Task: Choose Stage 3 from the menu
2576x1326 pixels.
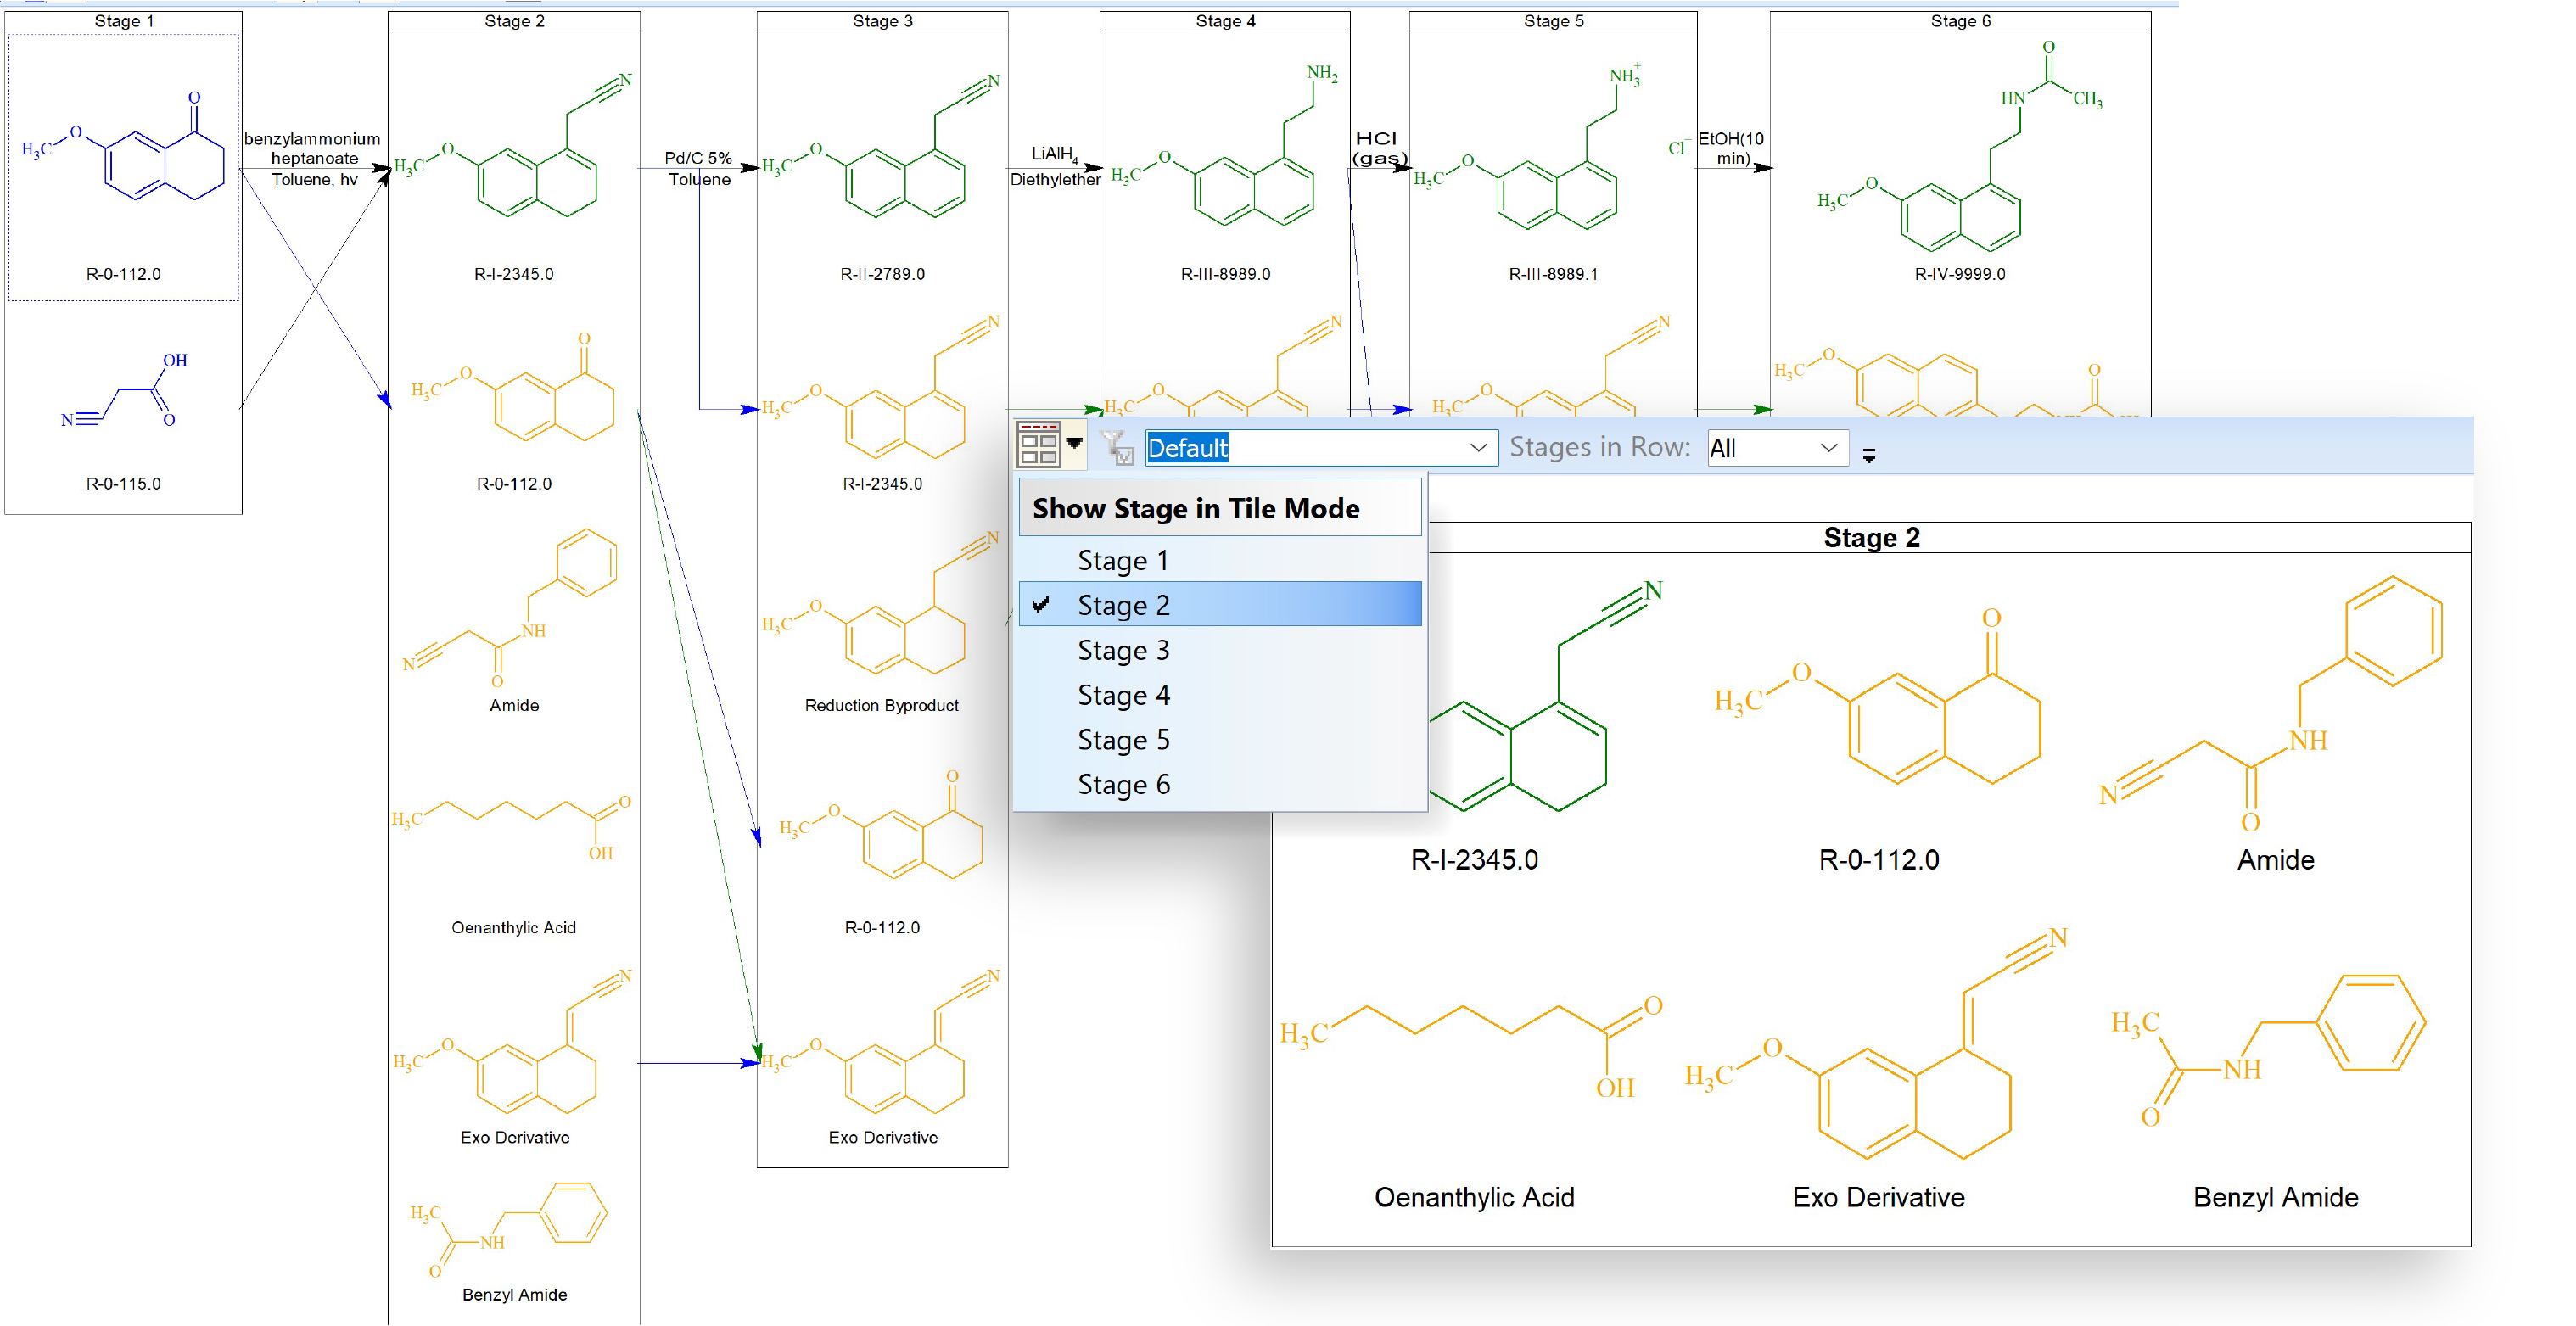Action: click(1122, 650)
